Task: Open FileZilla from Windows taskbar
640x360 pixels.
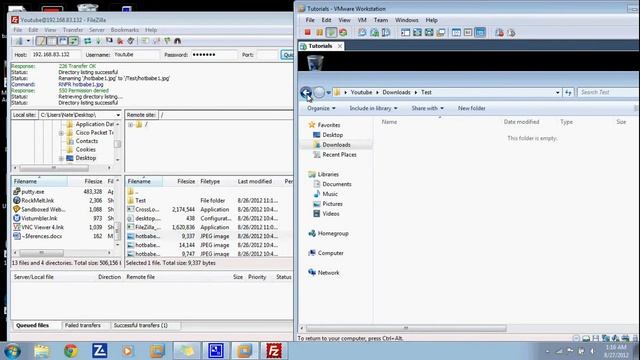Action: click(x=274, y=351)
